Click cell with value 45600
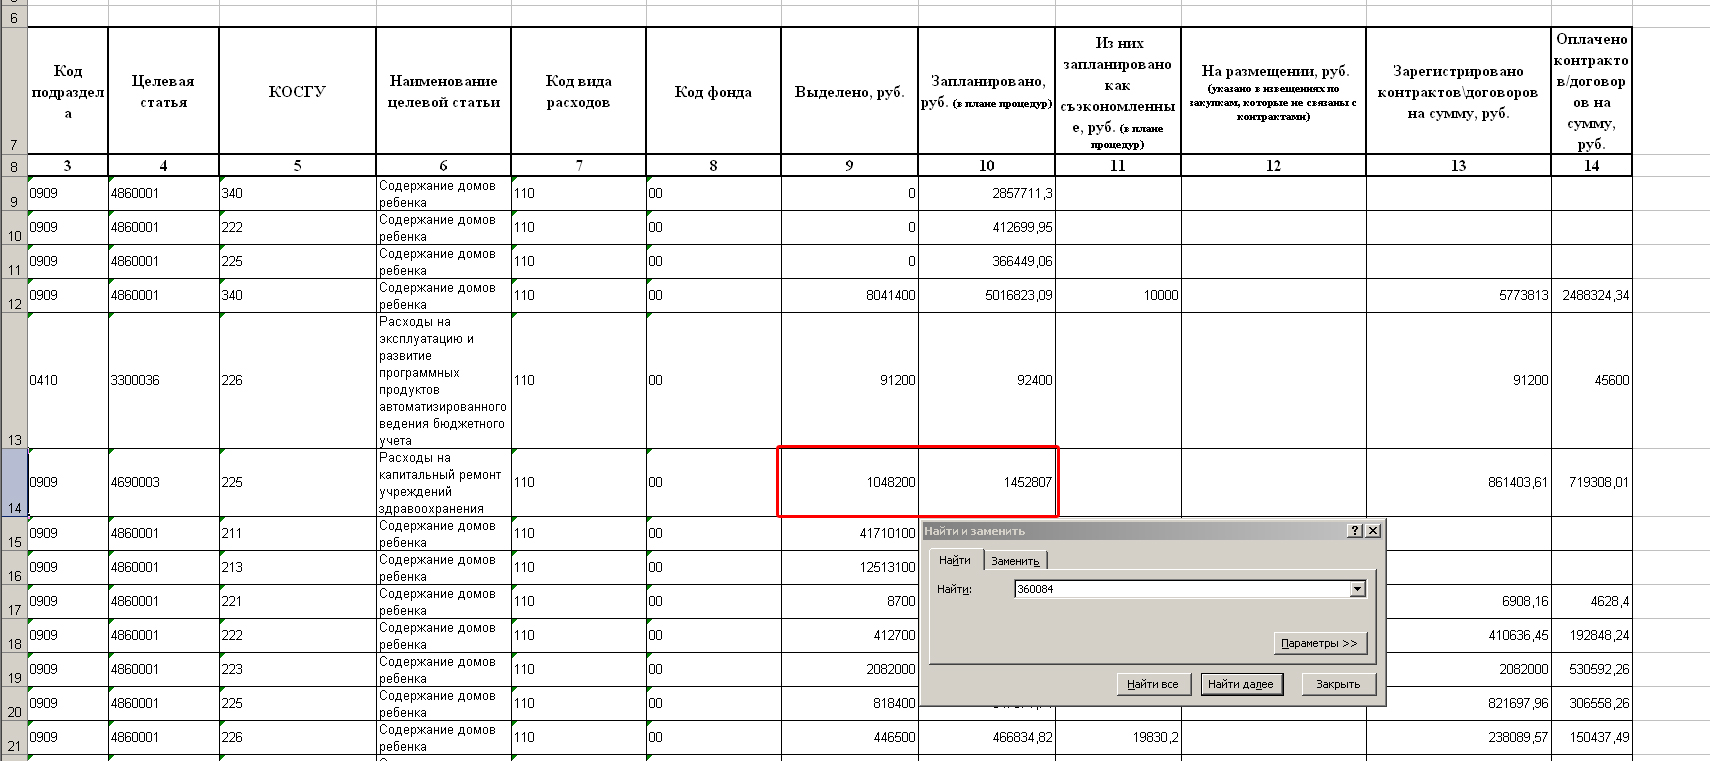 click(1592, 380)
